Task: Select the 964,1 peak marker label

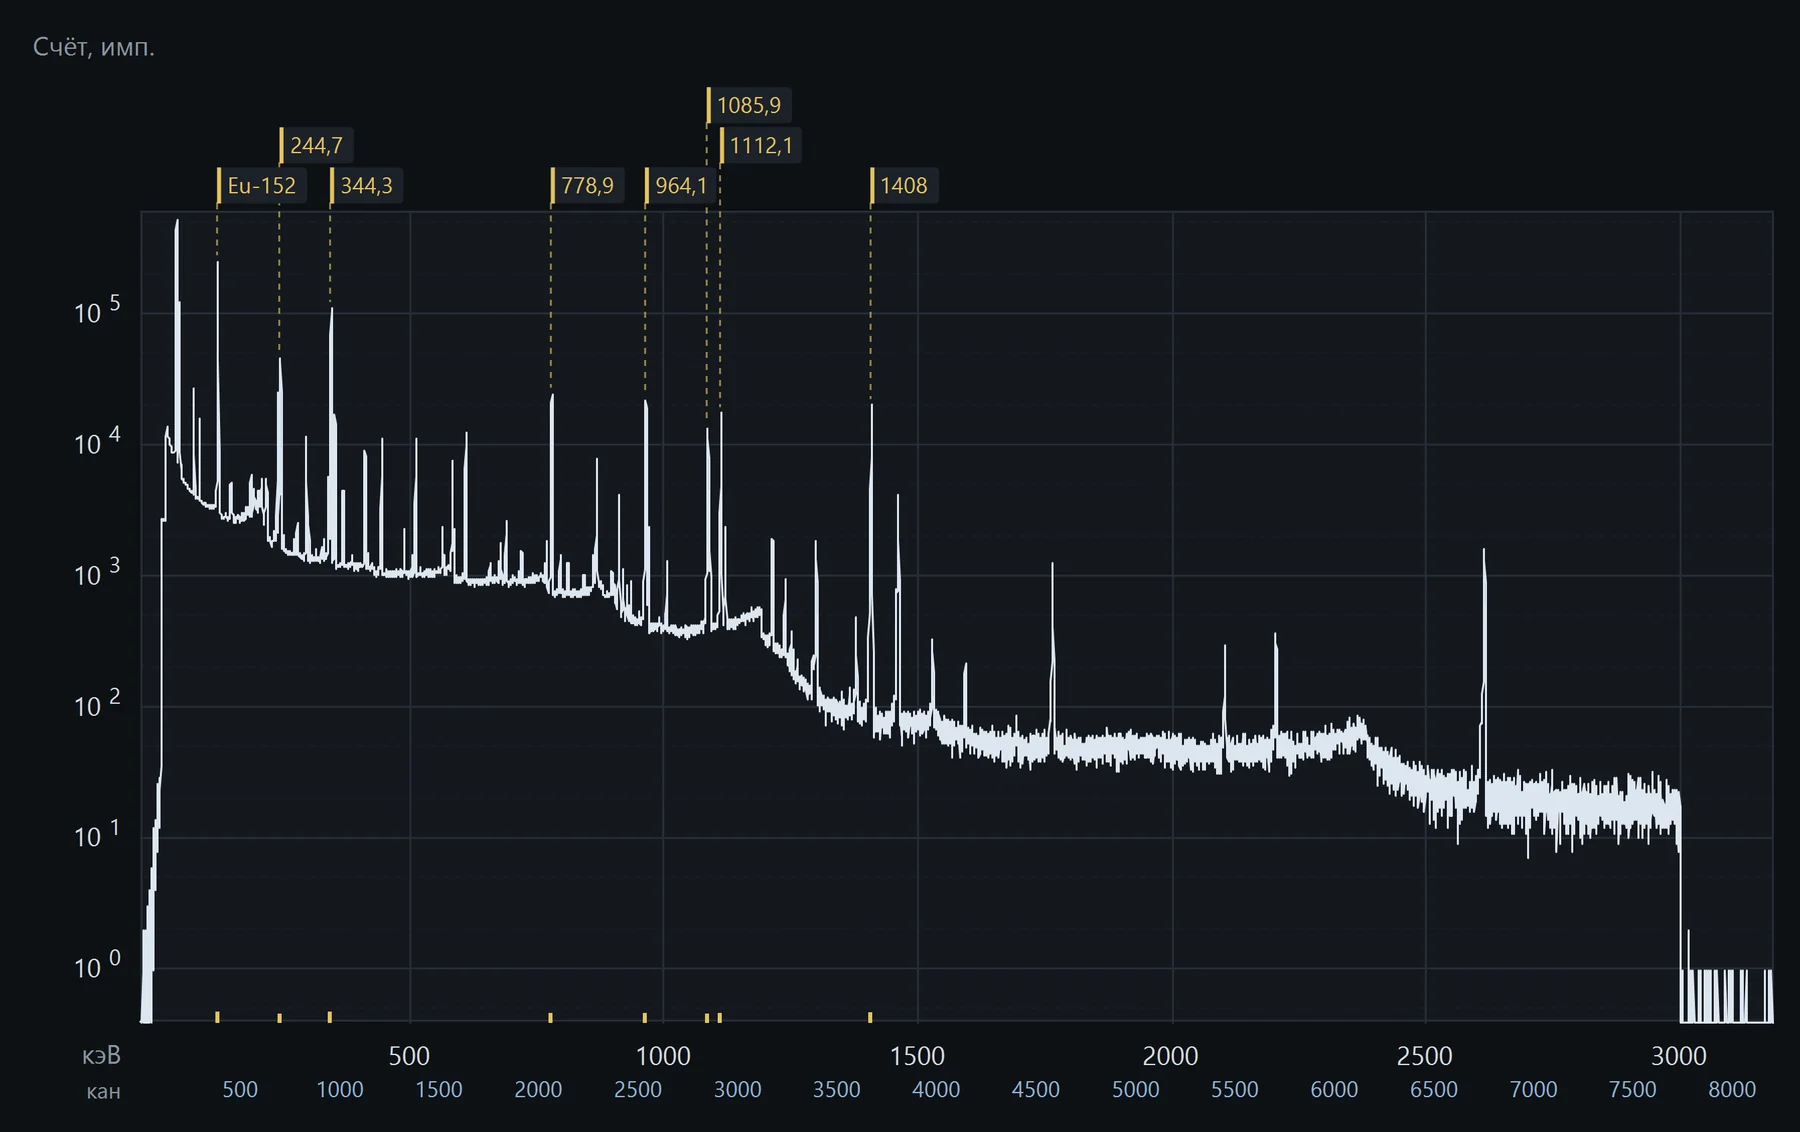Action: pos(680,186)
